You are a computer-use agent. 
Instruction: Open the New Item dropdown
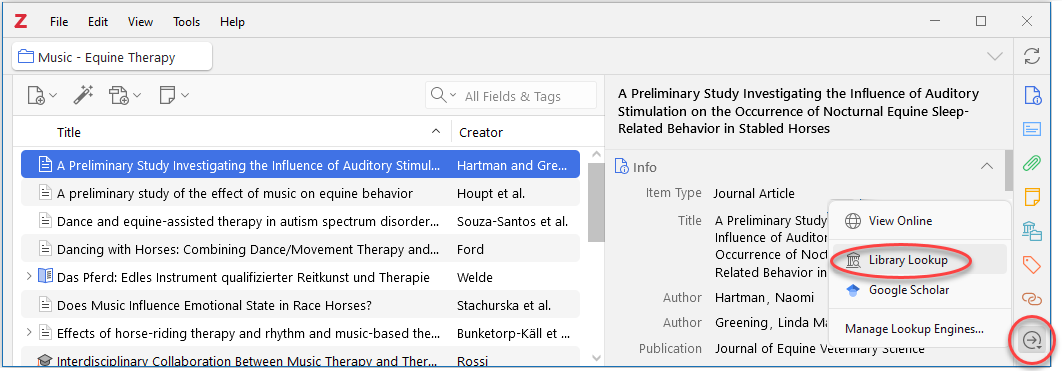41,95
